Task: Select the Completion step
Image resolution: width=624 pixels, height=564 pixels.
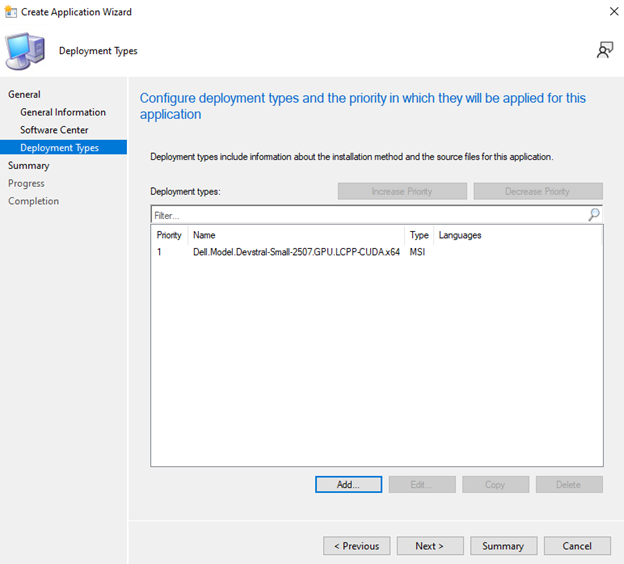Action: 33,201
